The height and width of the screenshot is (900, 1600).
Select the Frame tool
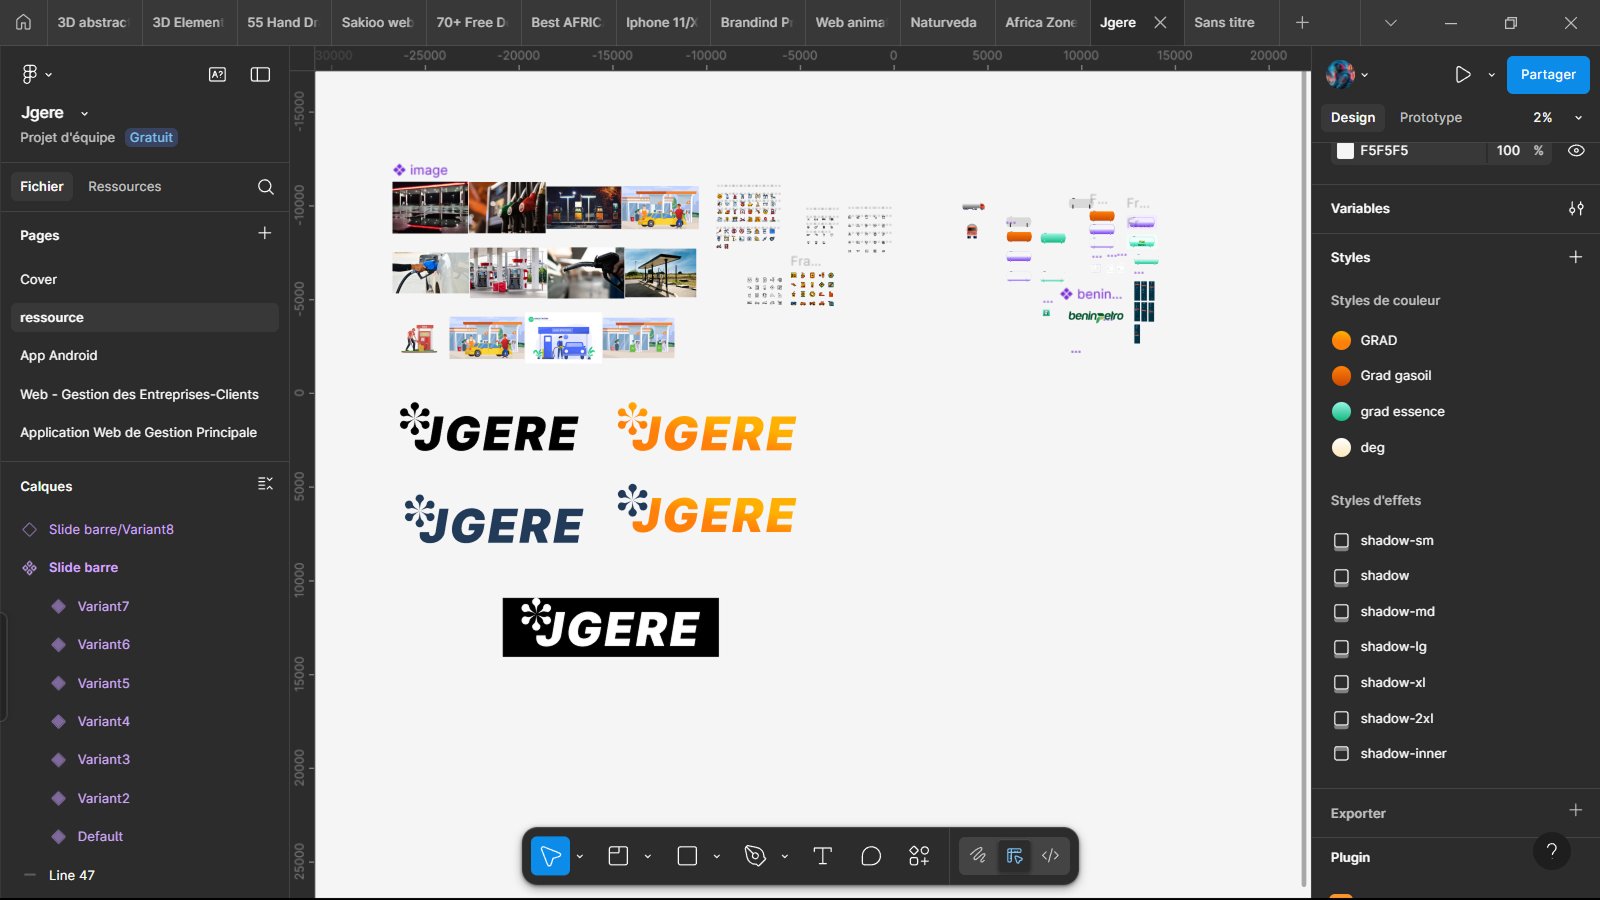point(618,856)
